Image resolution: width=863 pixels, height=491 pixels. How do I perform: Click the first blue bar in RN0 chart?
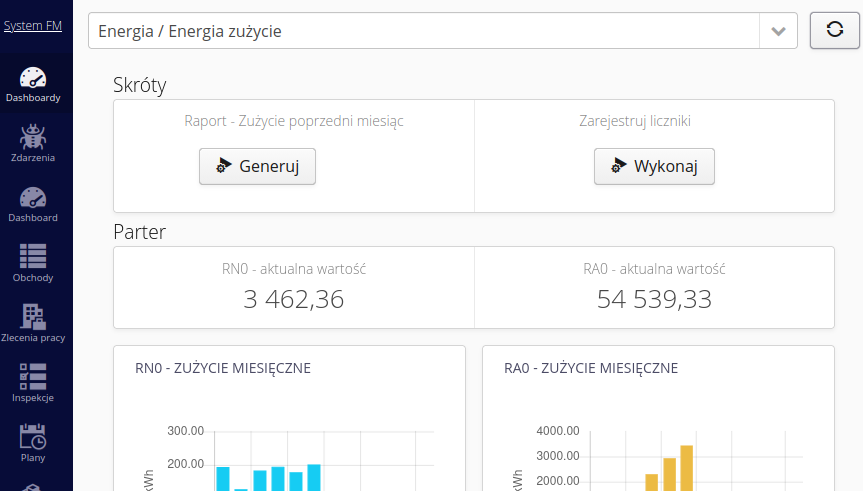(x=223, y=479)
